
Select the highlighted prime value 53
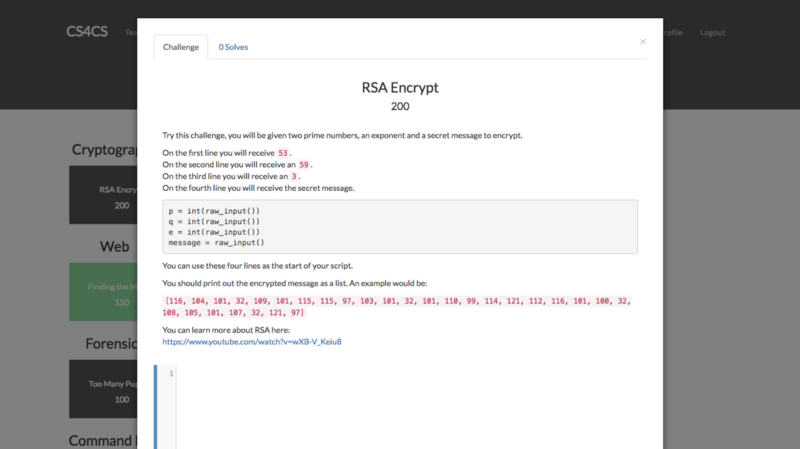click(283, 153)
